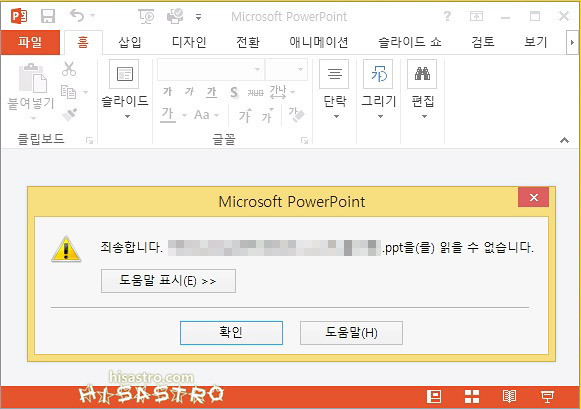Collapse the ribbon with the chevron
581x409 pixels.
[564, 140]
